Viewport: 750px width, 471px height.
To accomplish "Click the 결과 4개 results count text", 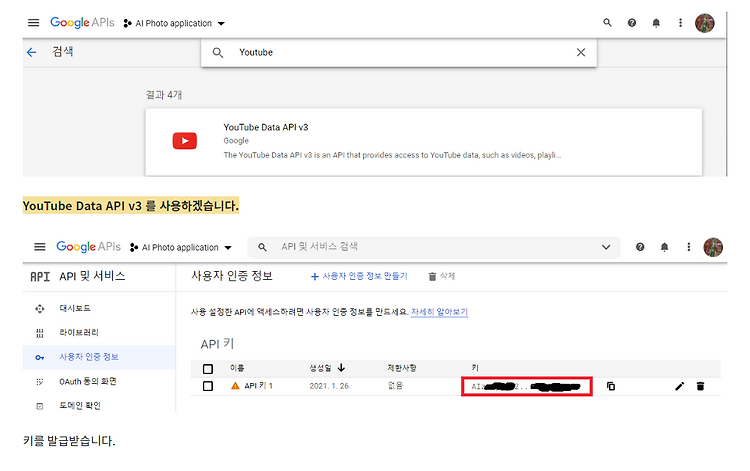I will [x=164, y=95].
